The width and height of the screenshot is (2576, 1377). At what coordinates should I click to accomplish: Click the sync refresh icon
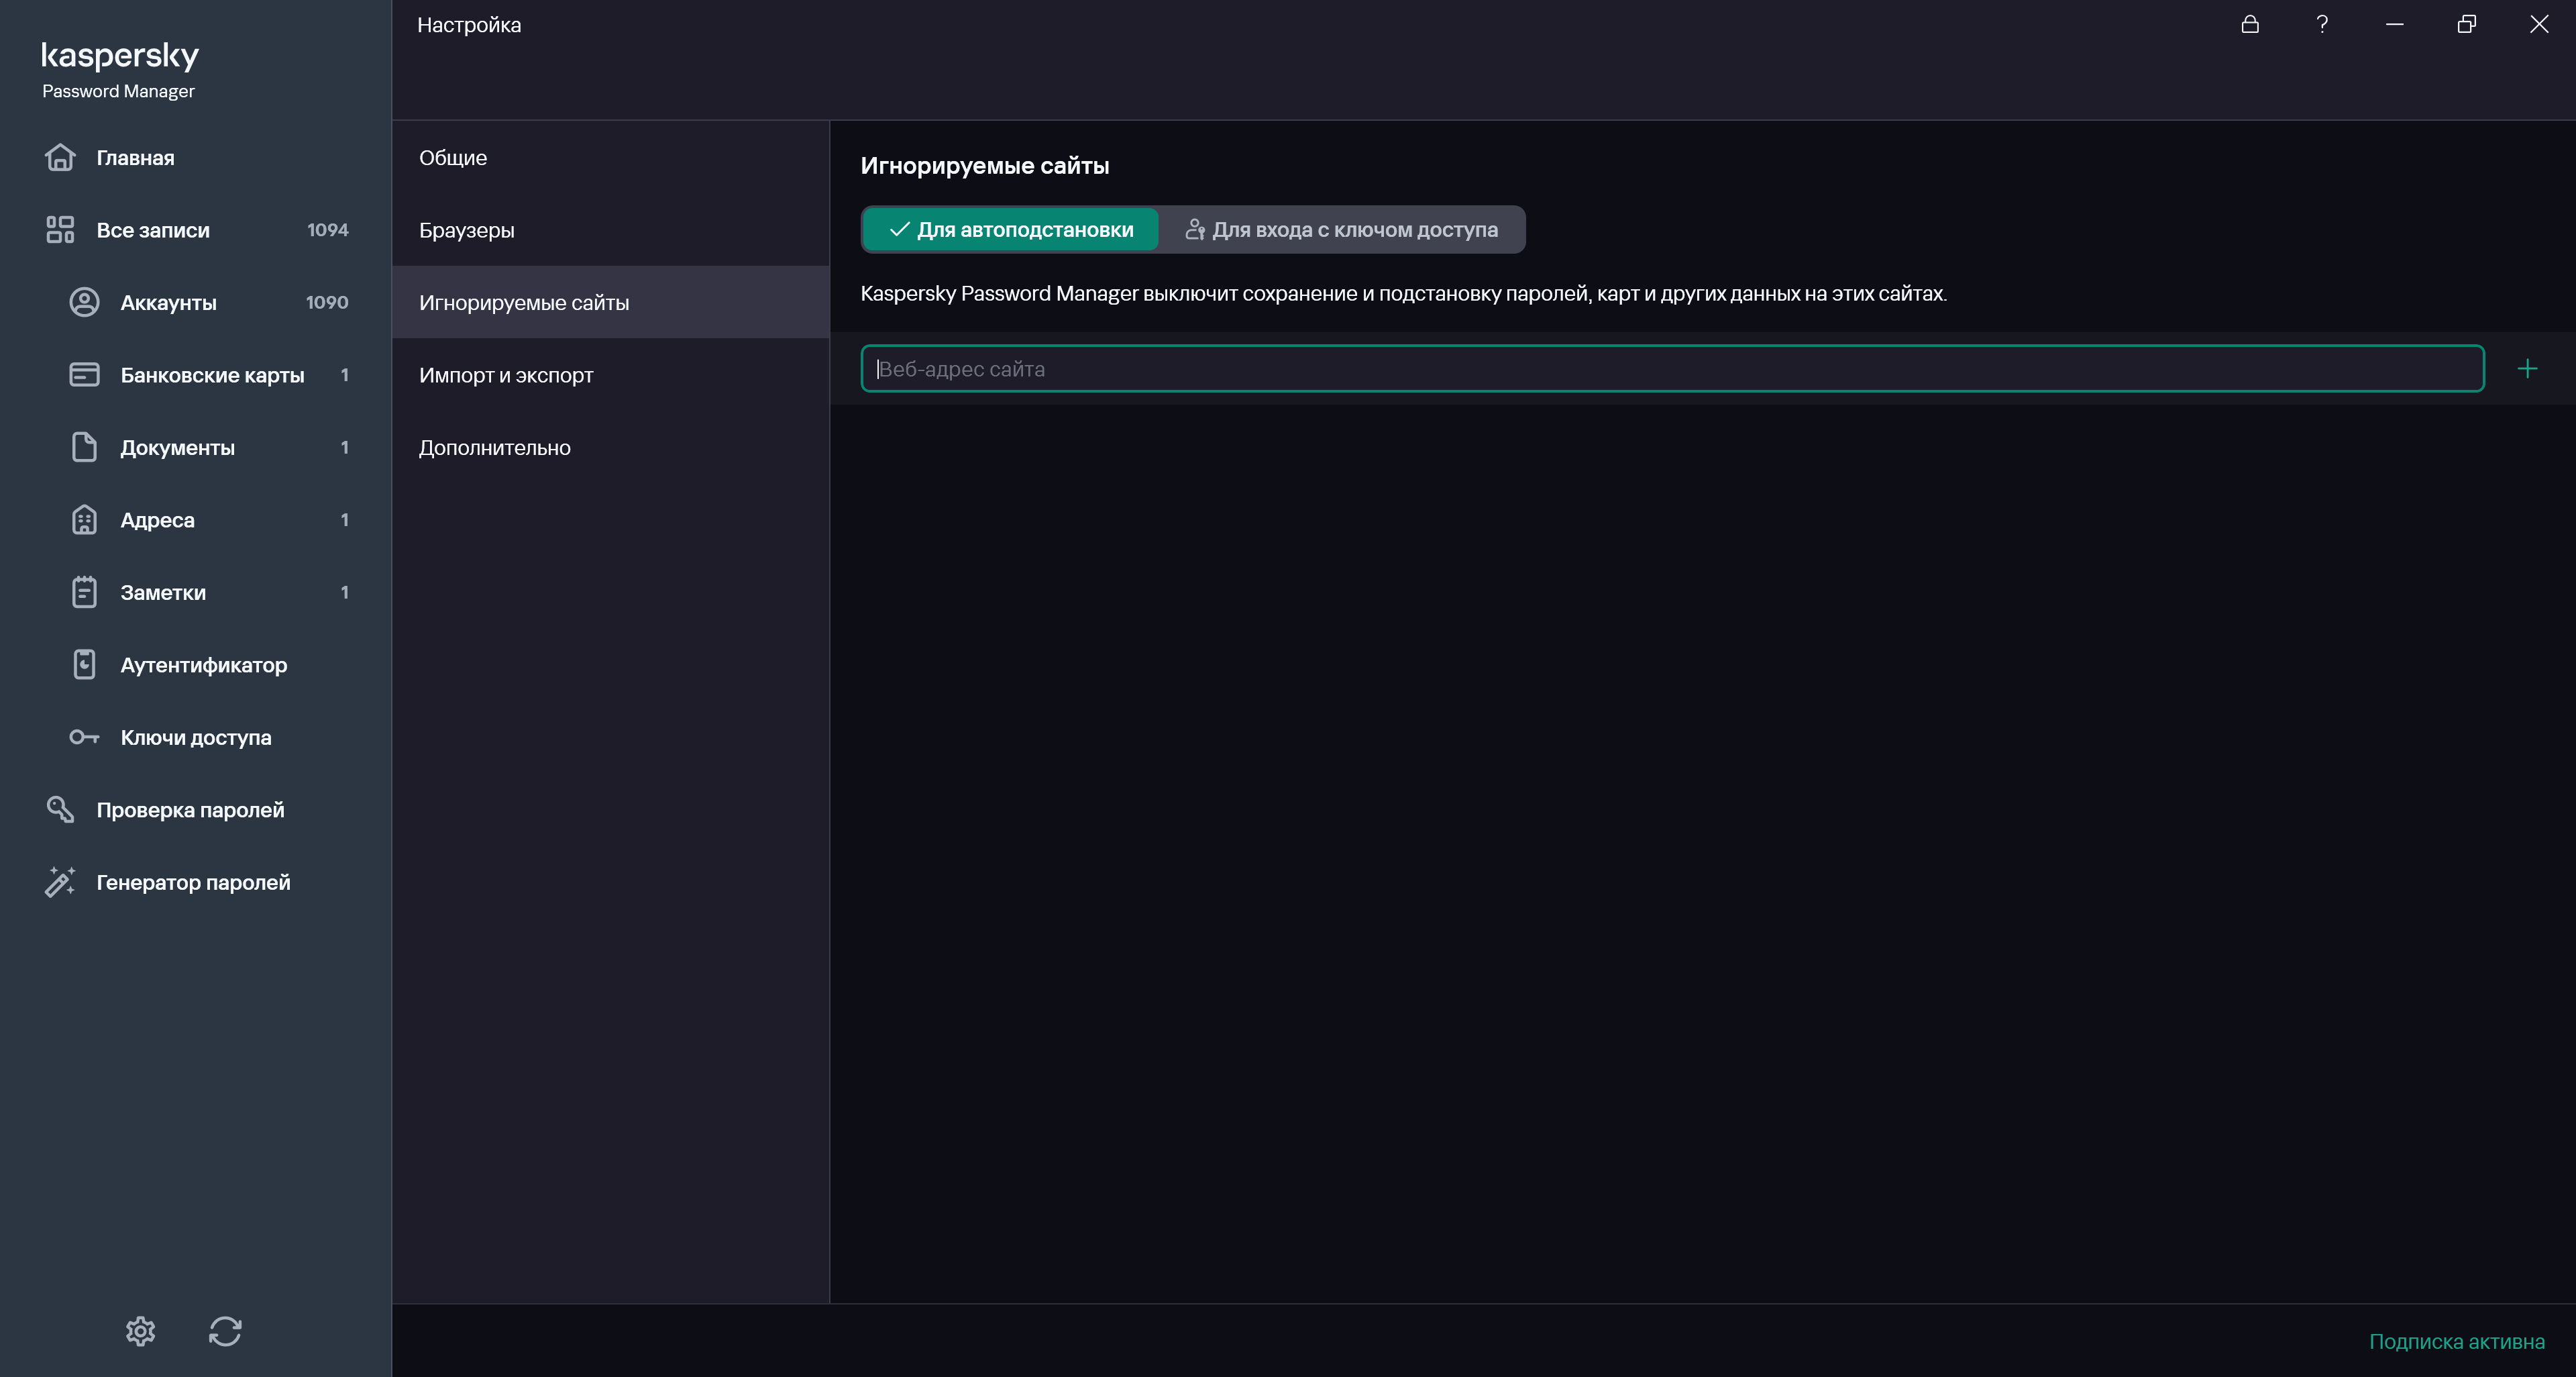tap(225, 1331)
